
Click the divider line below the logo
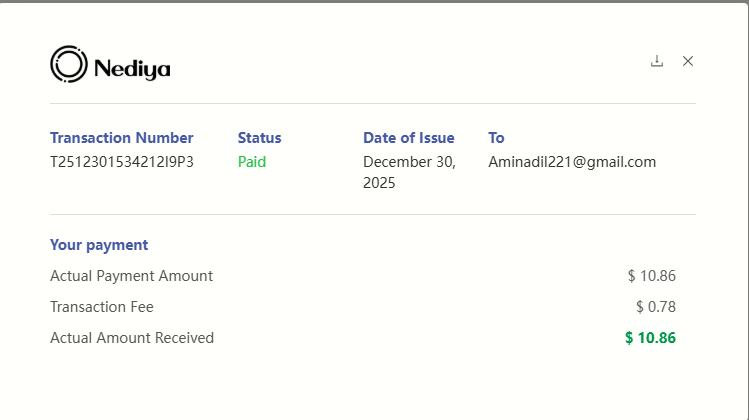[373, 103]
